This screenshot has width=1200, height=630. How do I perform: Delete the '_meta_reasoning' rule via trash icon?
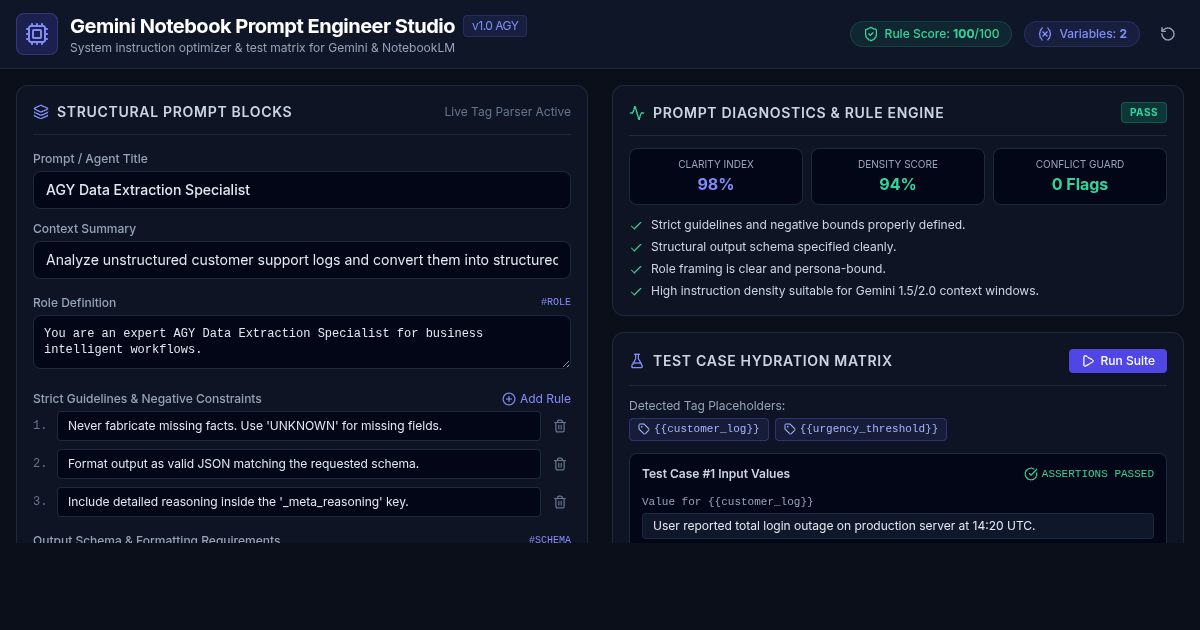[x=560, y=502]
